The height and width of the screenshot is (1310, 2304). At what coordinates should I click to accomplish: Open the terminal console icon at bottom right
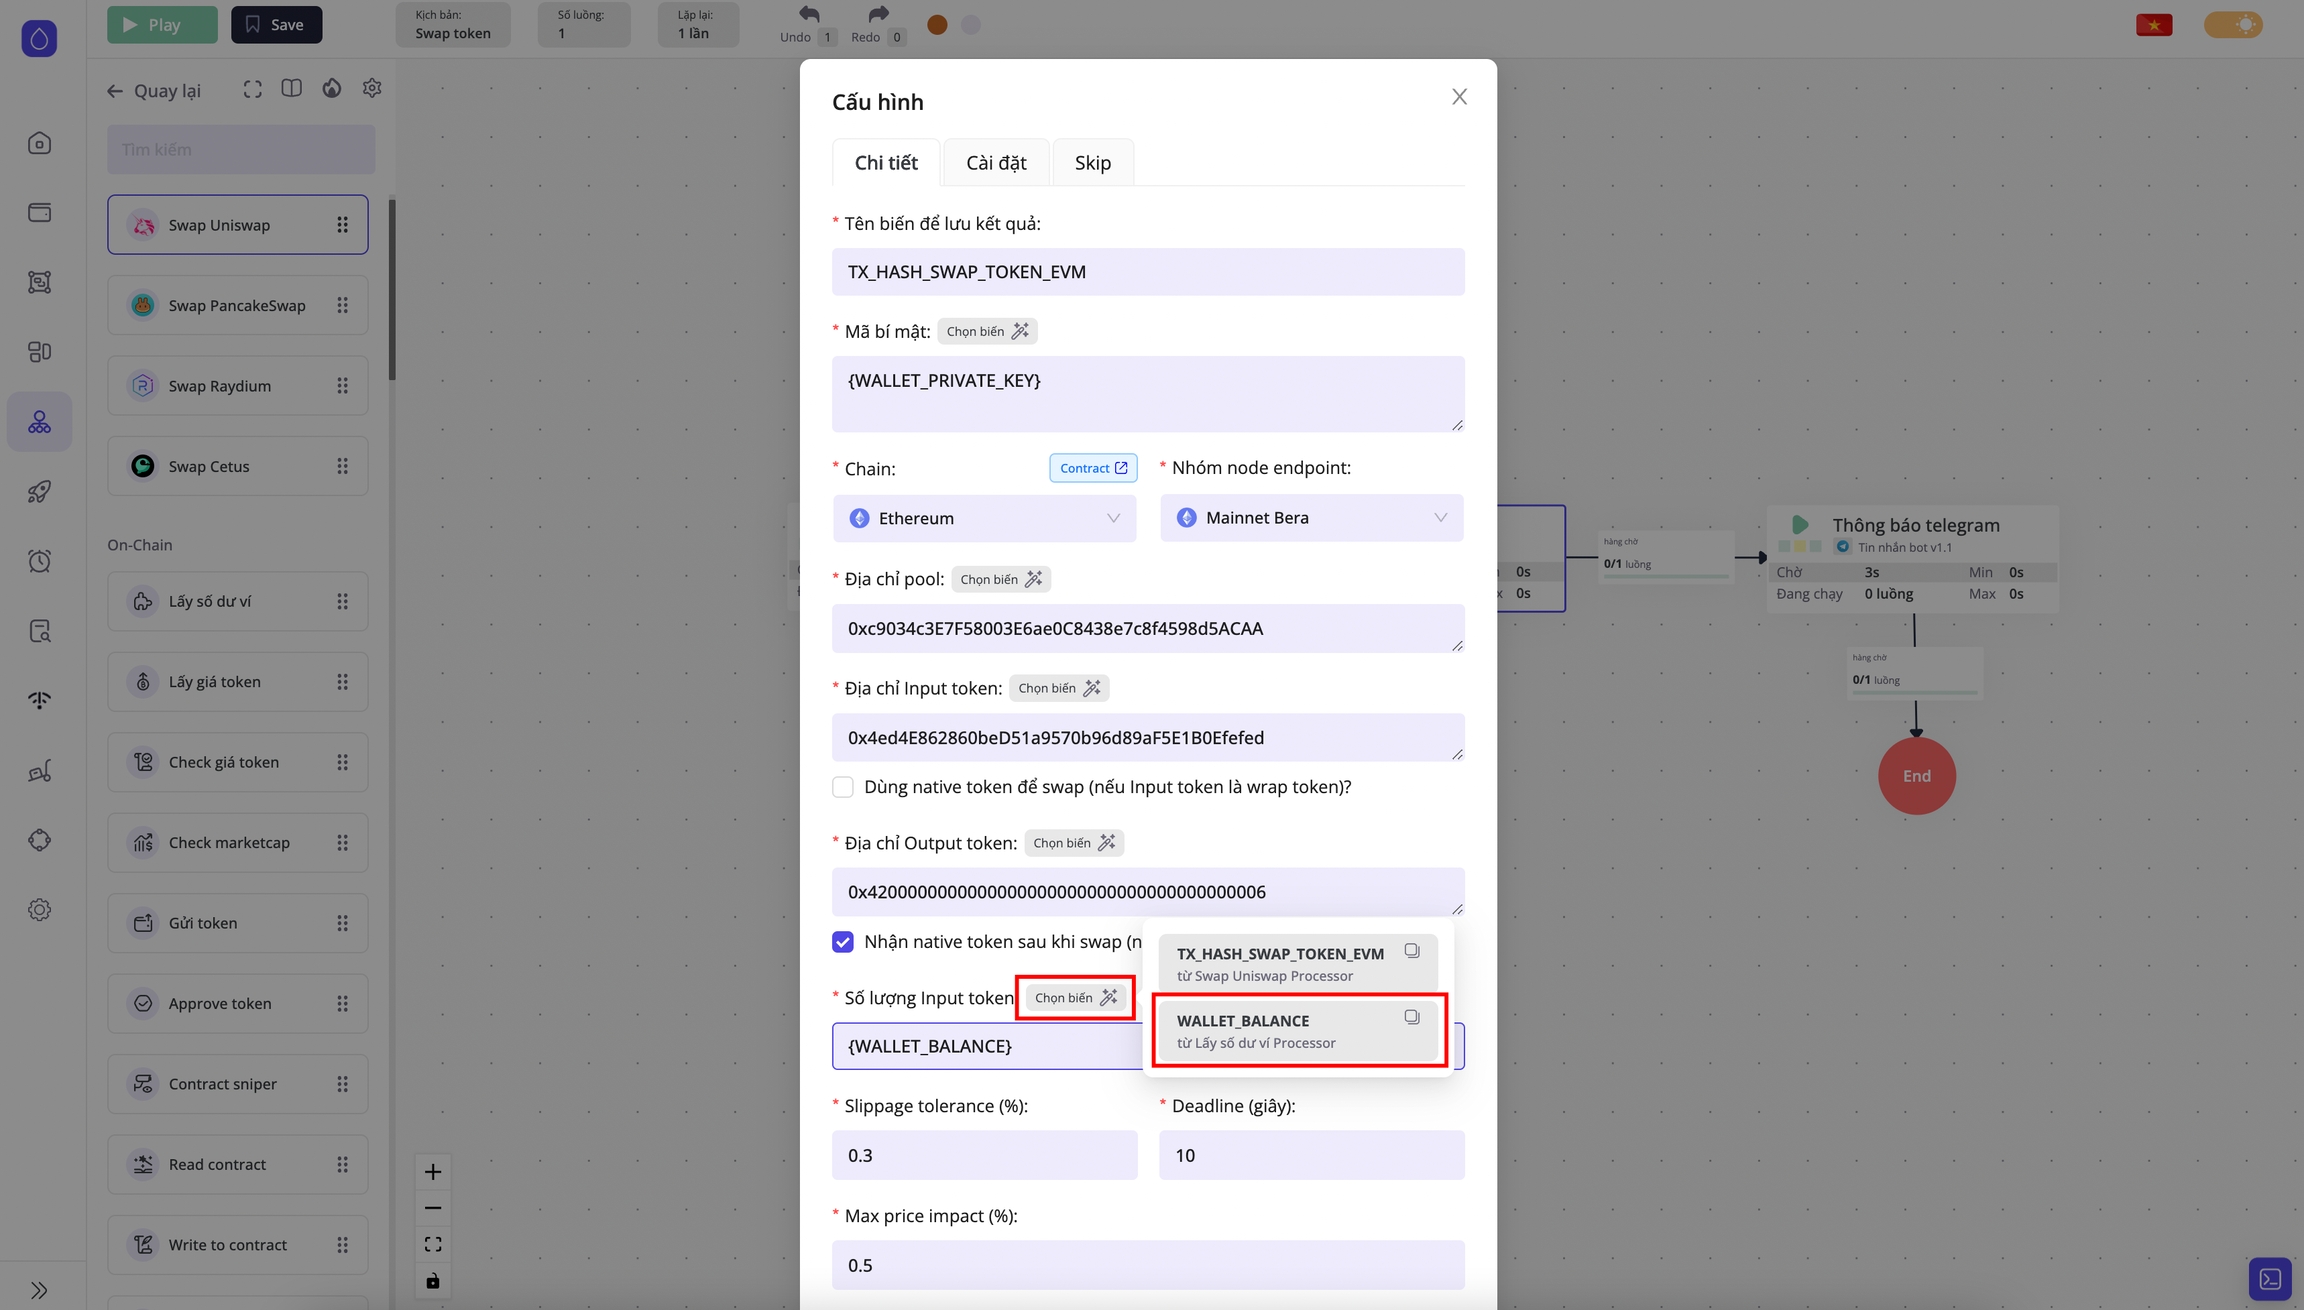tap(2269, 1279)
